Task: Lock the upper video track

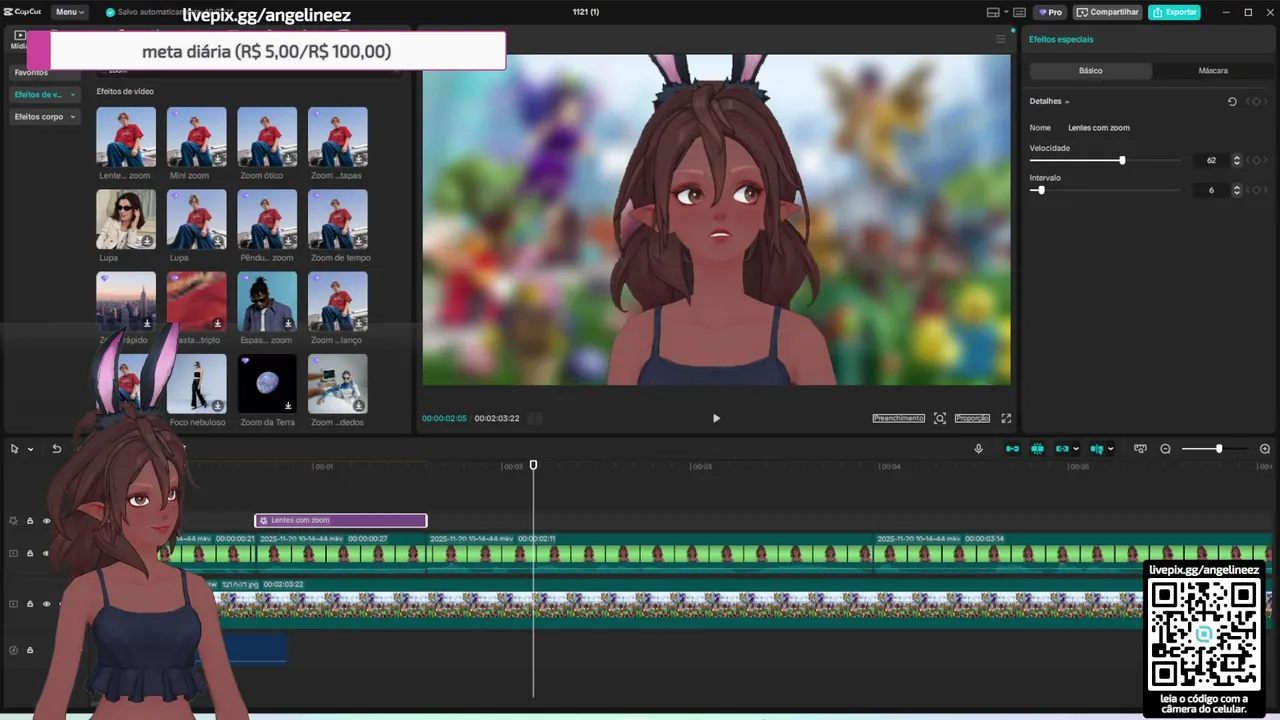Action: pyautogui.click(x=30, y=553)
